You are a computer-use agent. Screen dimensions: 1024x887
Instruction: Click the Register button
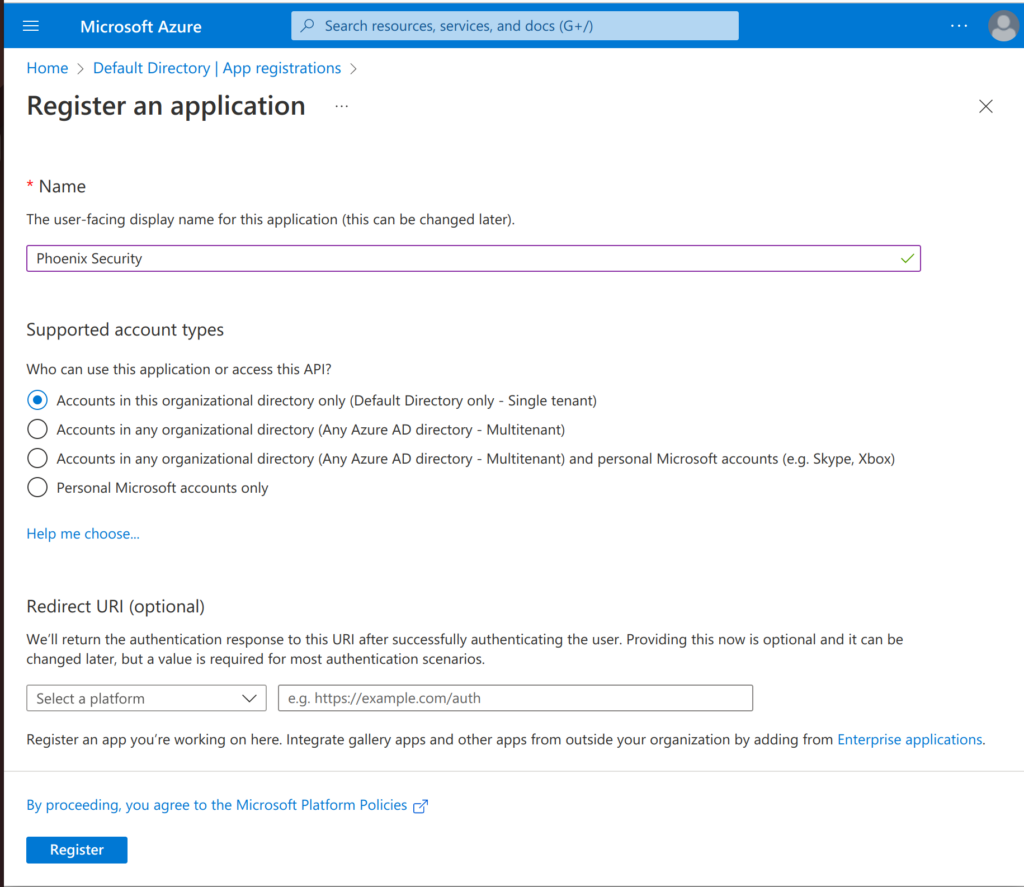77,850
